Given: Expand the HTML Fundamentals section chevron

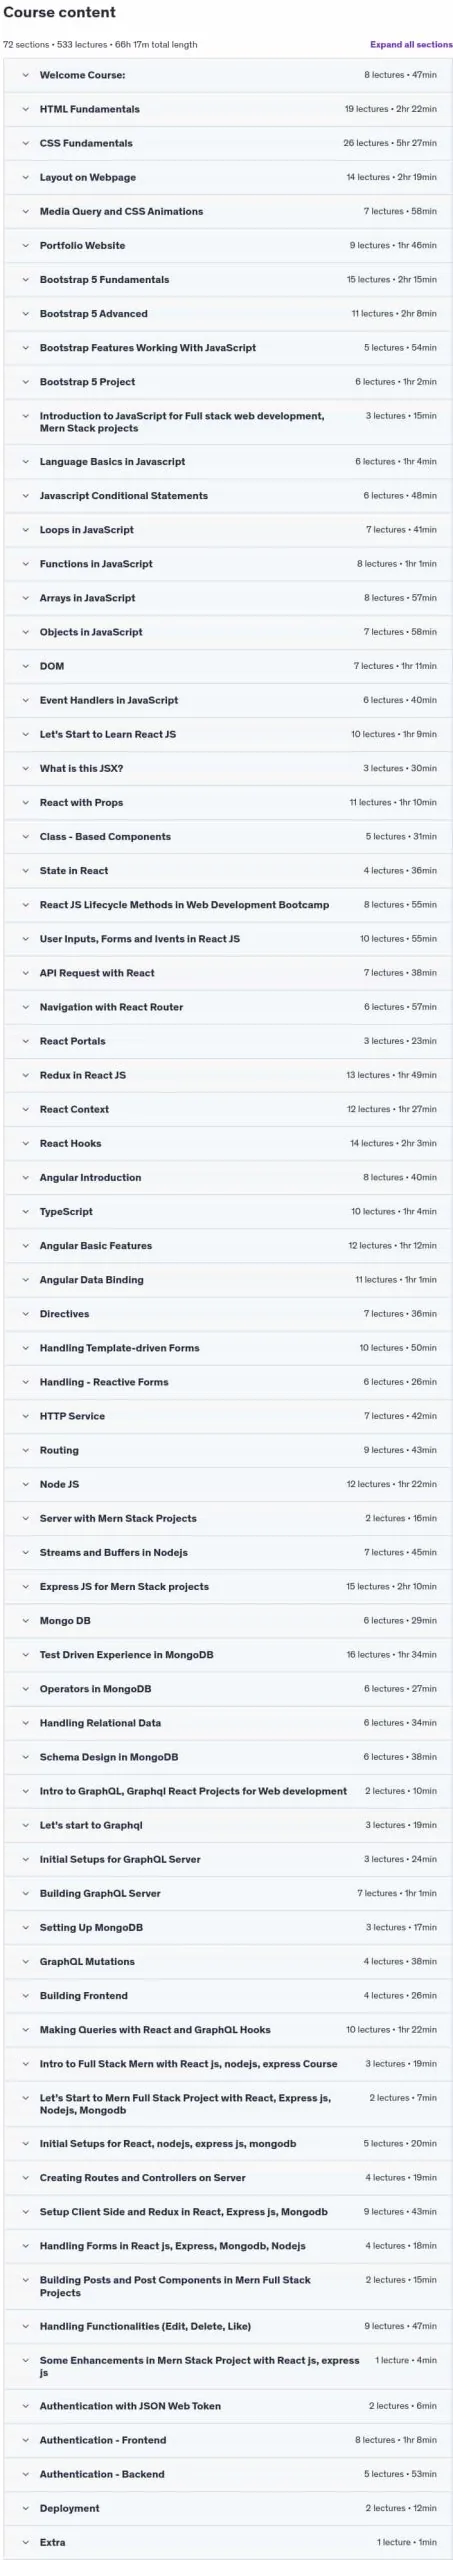Looking at the screenshot, I should pos(26,110).
